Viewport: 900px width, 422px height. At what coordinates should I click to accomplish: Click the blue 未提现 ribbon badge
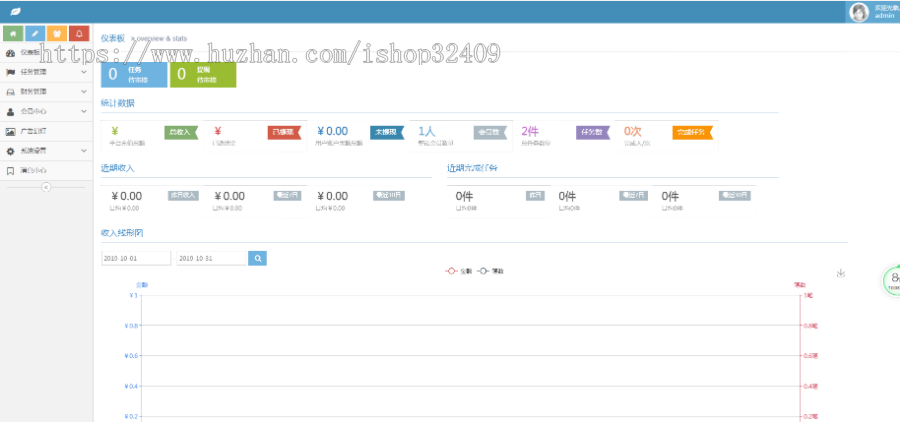pos(387,133)
